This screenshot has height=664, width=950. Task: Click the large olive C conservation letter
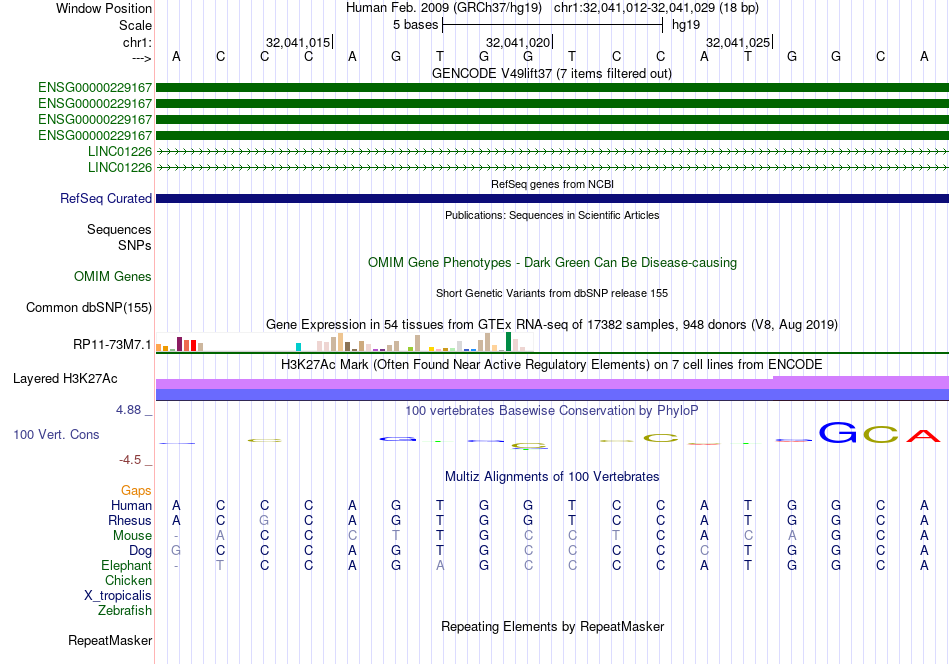[880, 434]
